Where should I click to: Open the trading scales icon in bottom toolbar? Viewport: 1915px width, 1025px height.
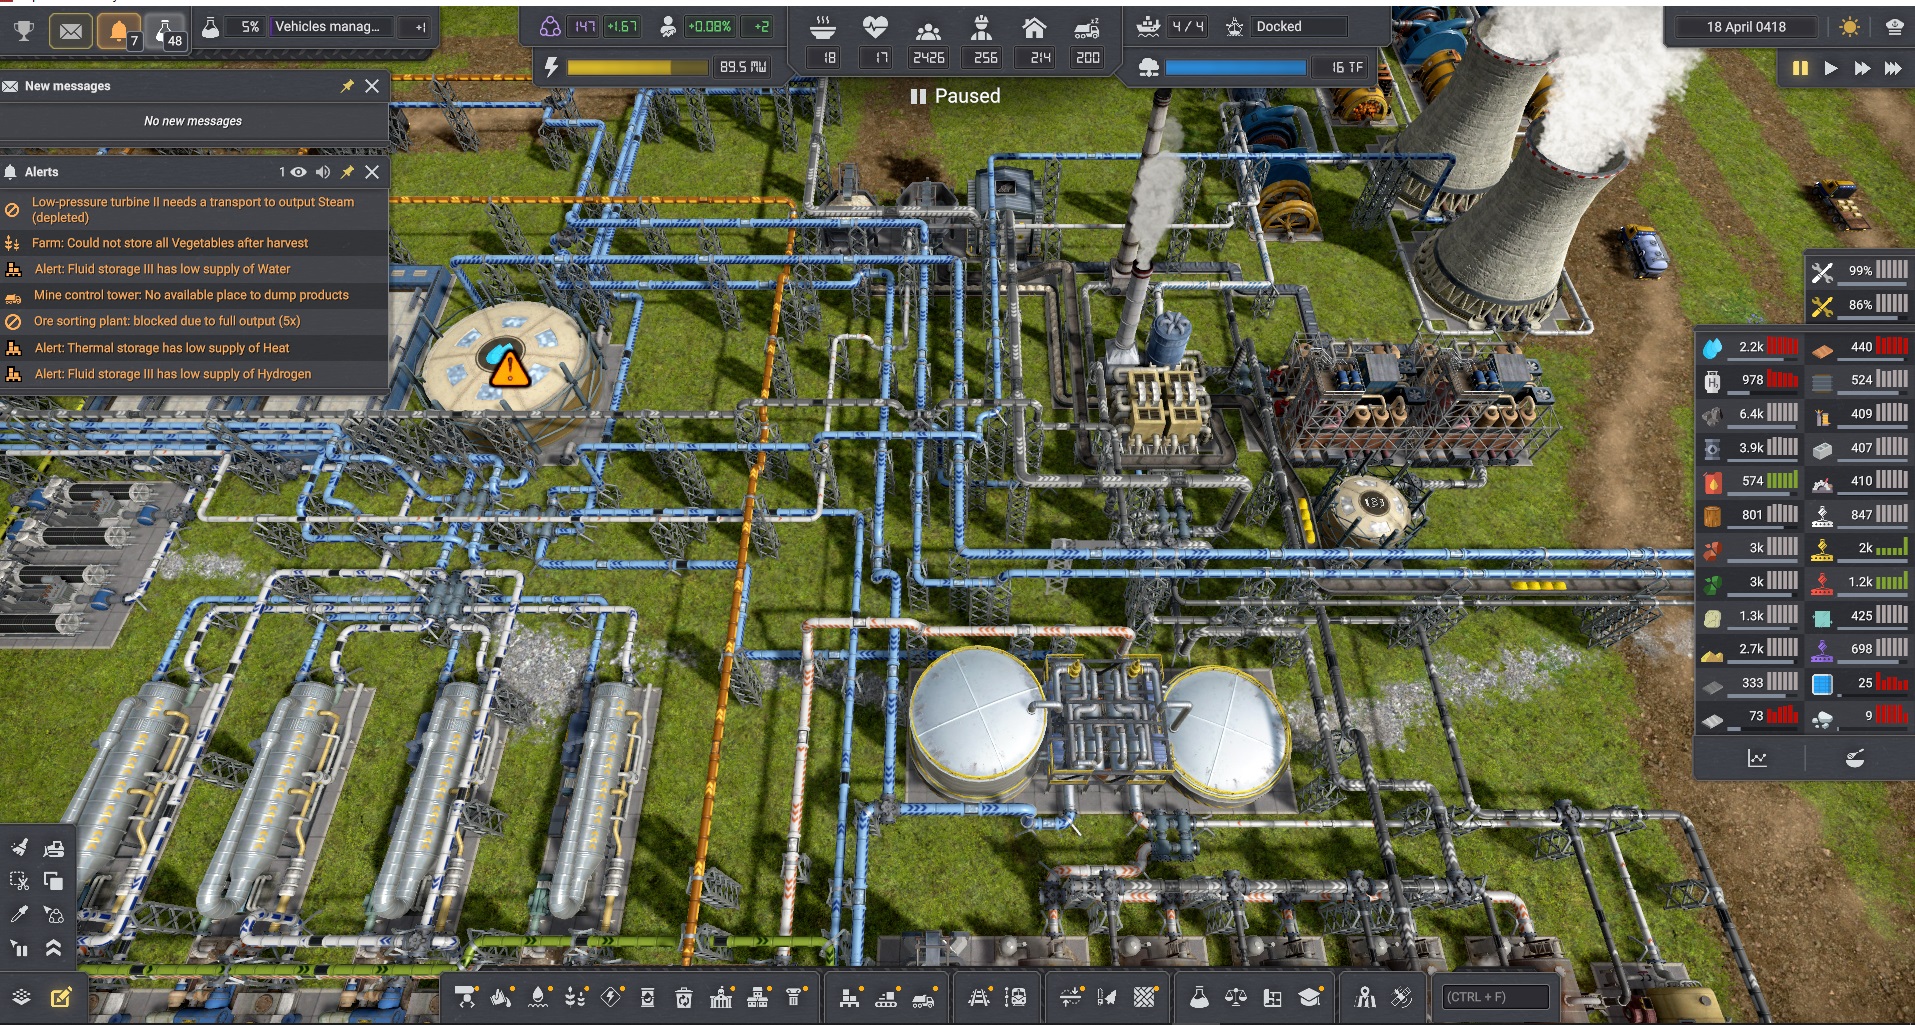(x=1236, y=996)
